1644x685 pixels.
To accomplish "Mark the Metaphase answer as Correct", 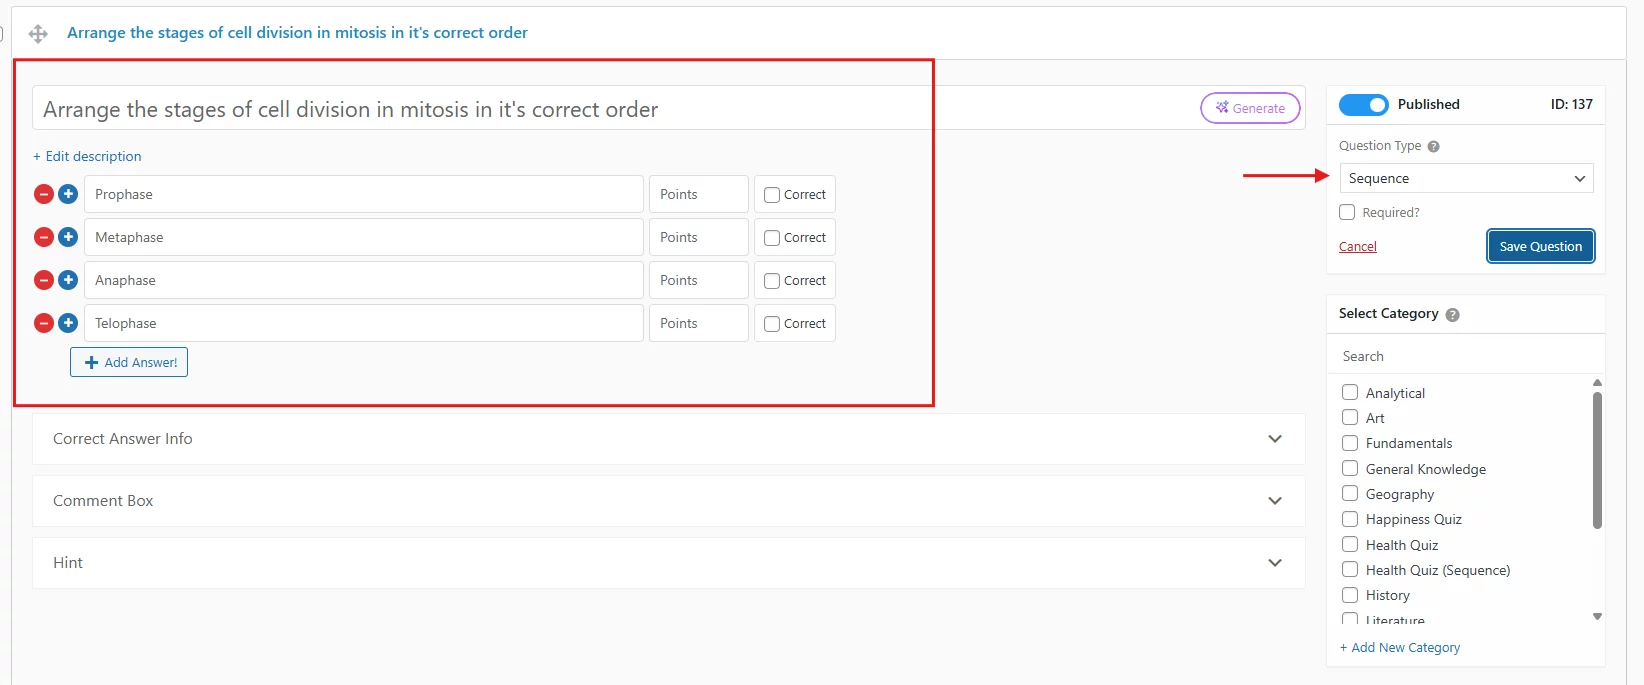I will 772,238.
